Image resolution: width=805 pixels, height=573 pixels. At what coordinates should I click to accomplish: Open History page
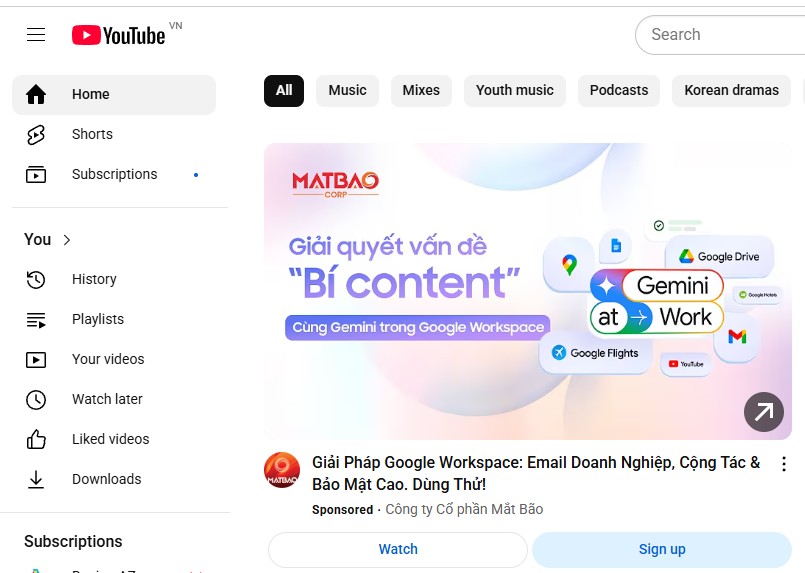(114, 279)
